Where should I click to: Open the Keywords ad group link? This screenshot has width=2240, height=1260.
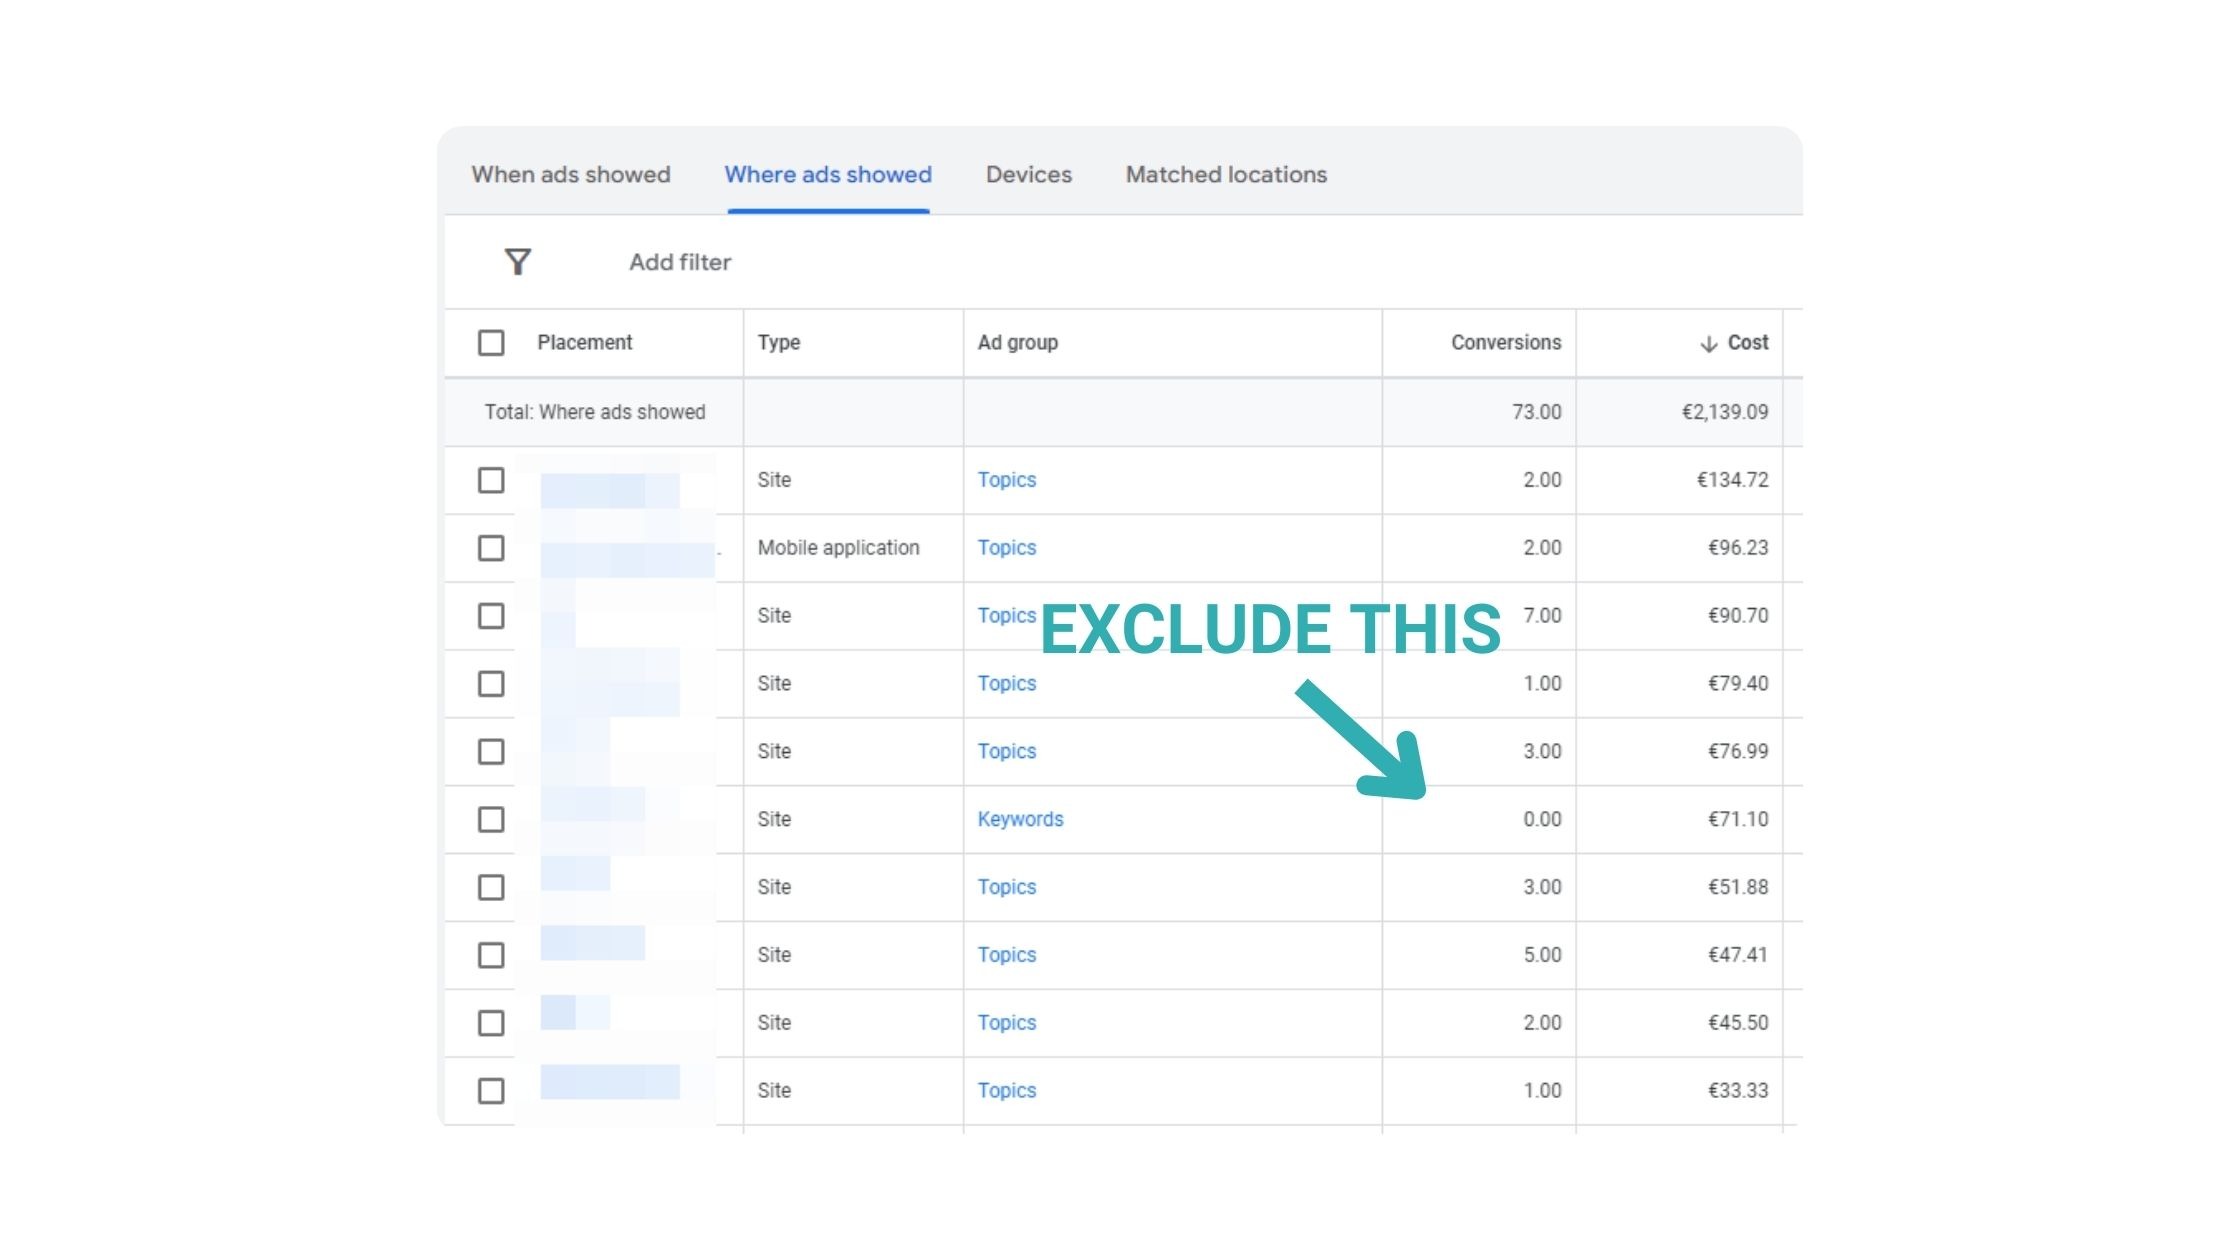pos(1020,819)
